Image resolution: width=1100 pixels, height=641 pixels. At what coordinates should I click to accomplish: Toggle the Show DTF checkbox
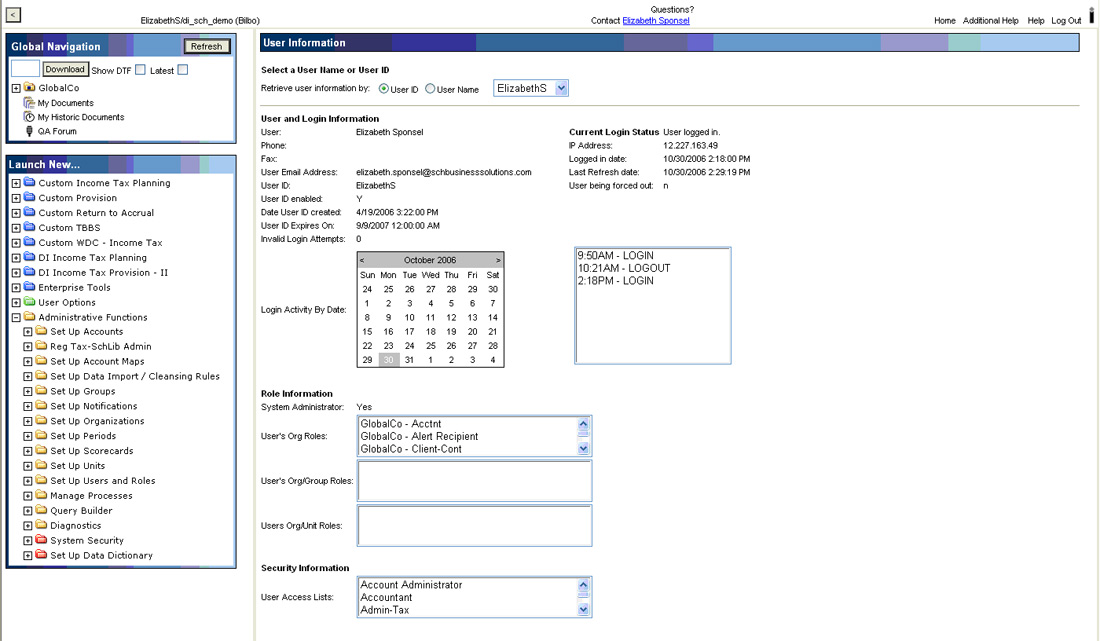tap(140, 69)
